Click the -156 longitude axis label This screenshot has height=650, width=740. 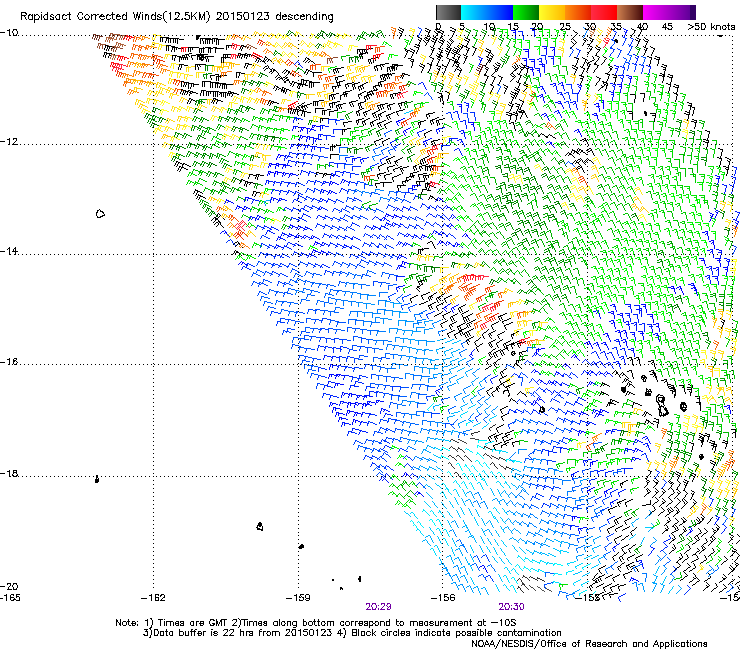(443, 598)
